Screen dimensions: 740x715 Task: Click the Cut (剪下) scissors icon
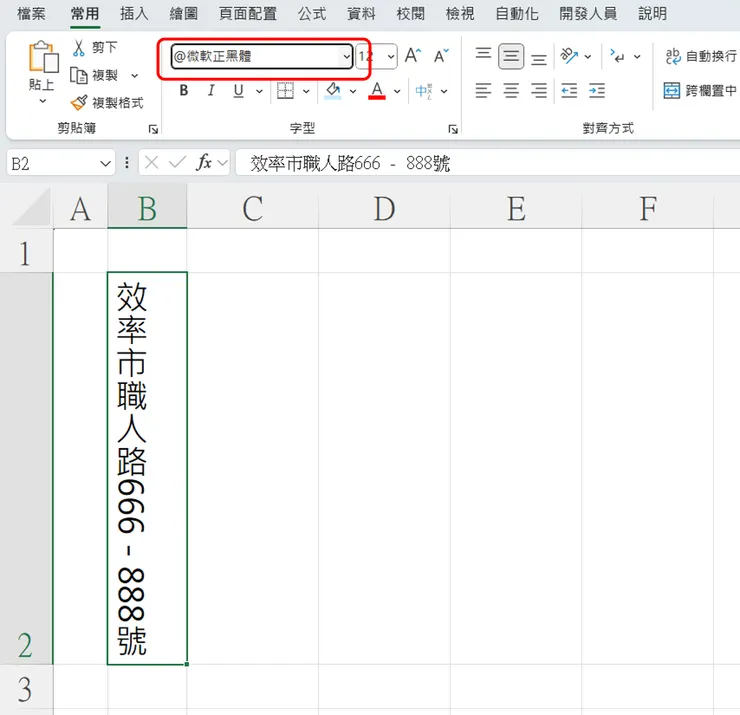[x=78, y=48]
